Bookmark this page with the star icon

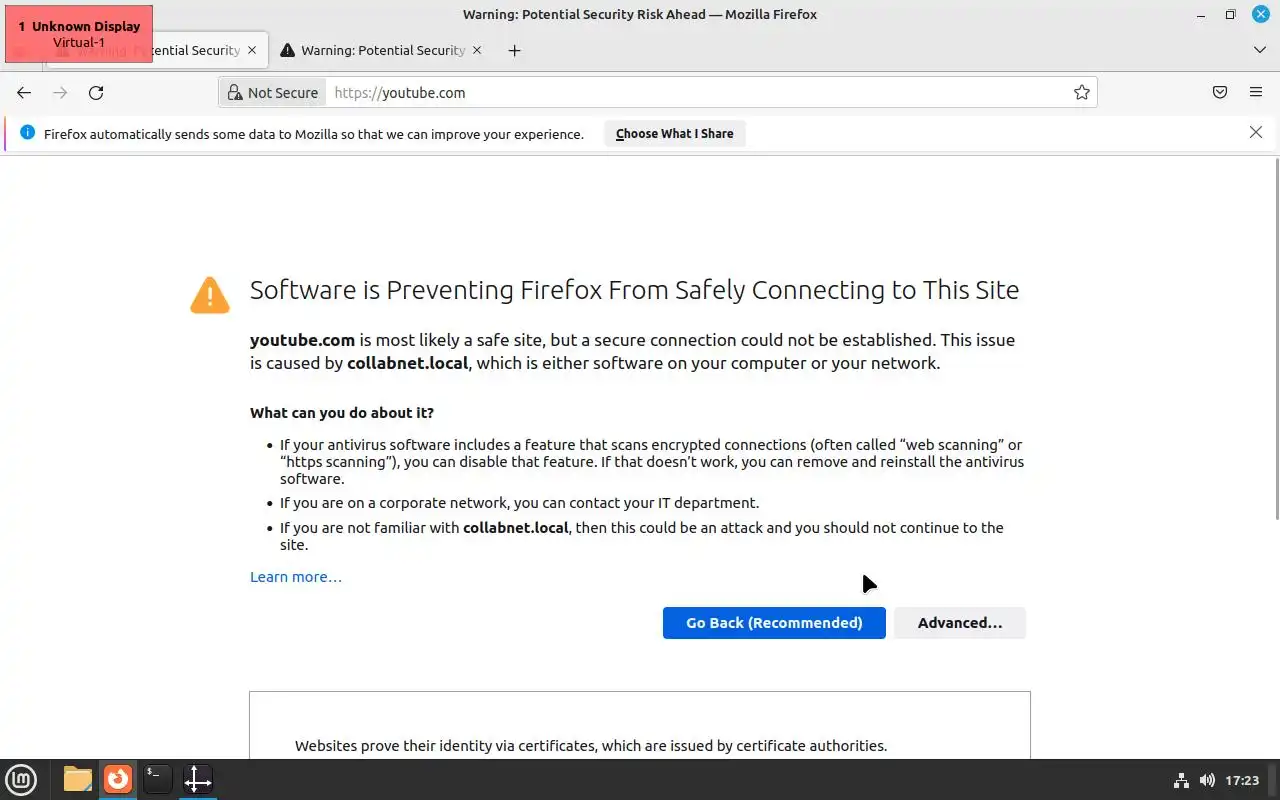[1081, 93]
